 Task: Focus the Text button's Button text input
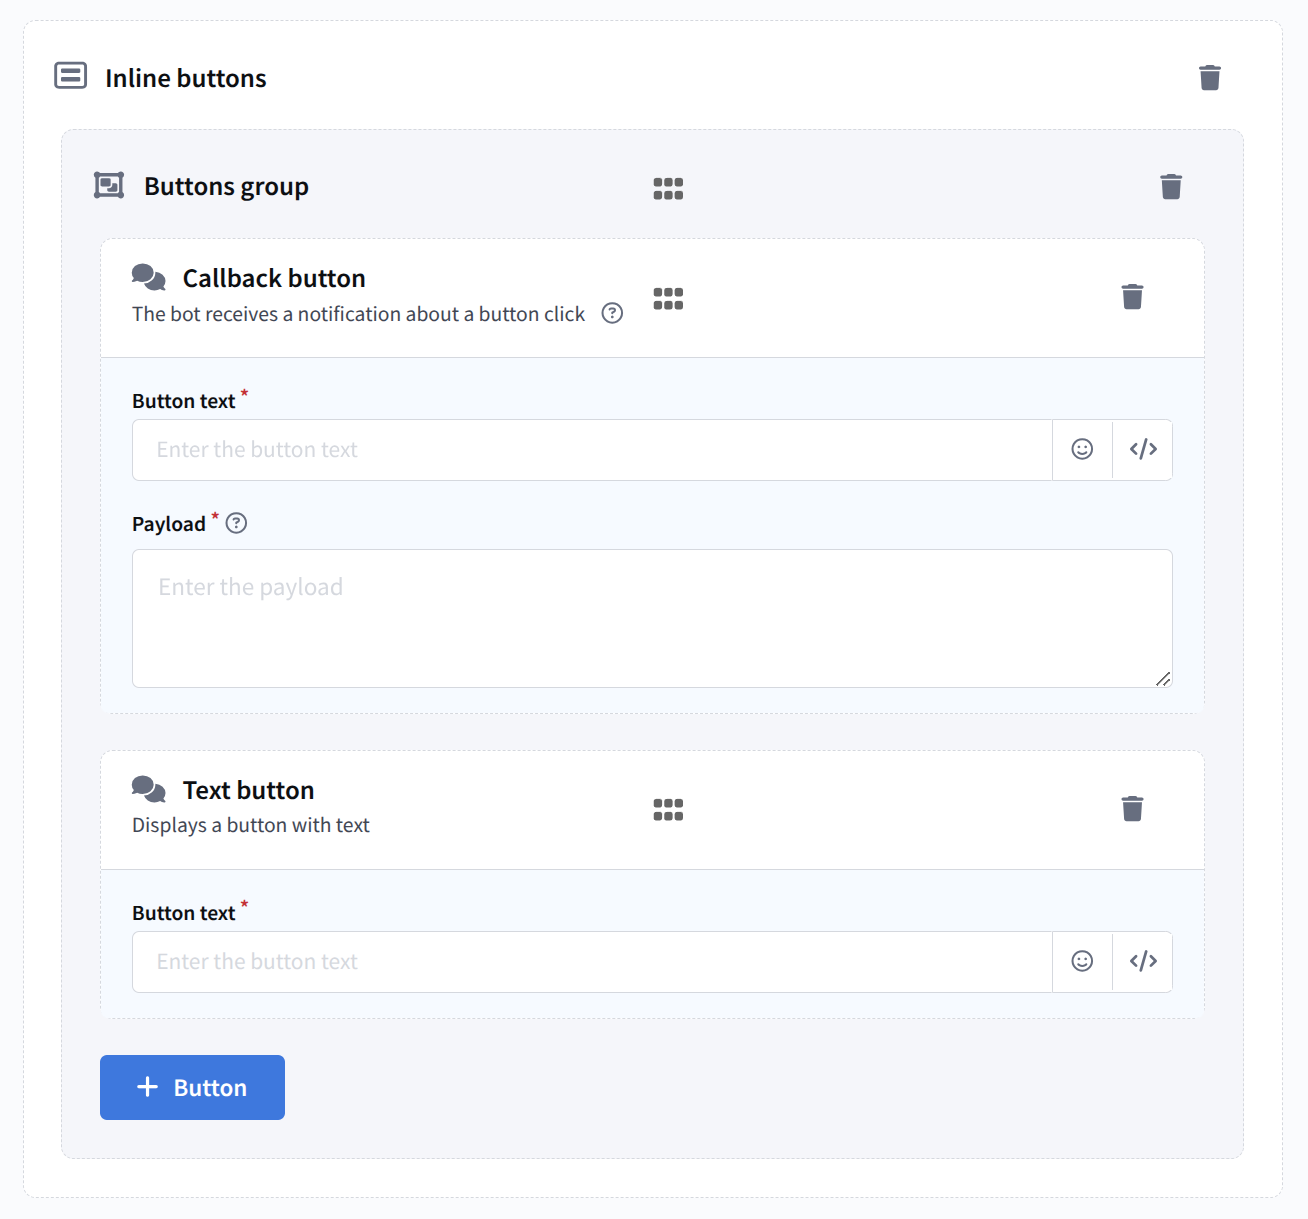click(592, 962)
